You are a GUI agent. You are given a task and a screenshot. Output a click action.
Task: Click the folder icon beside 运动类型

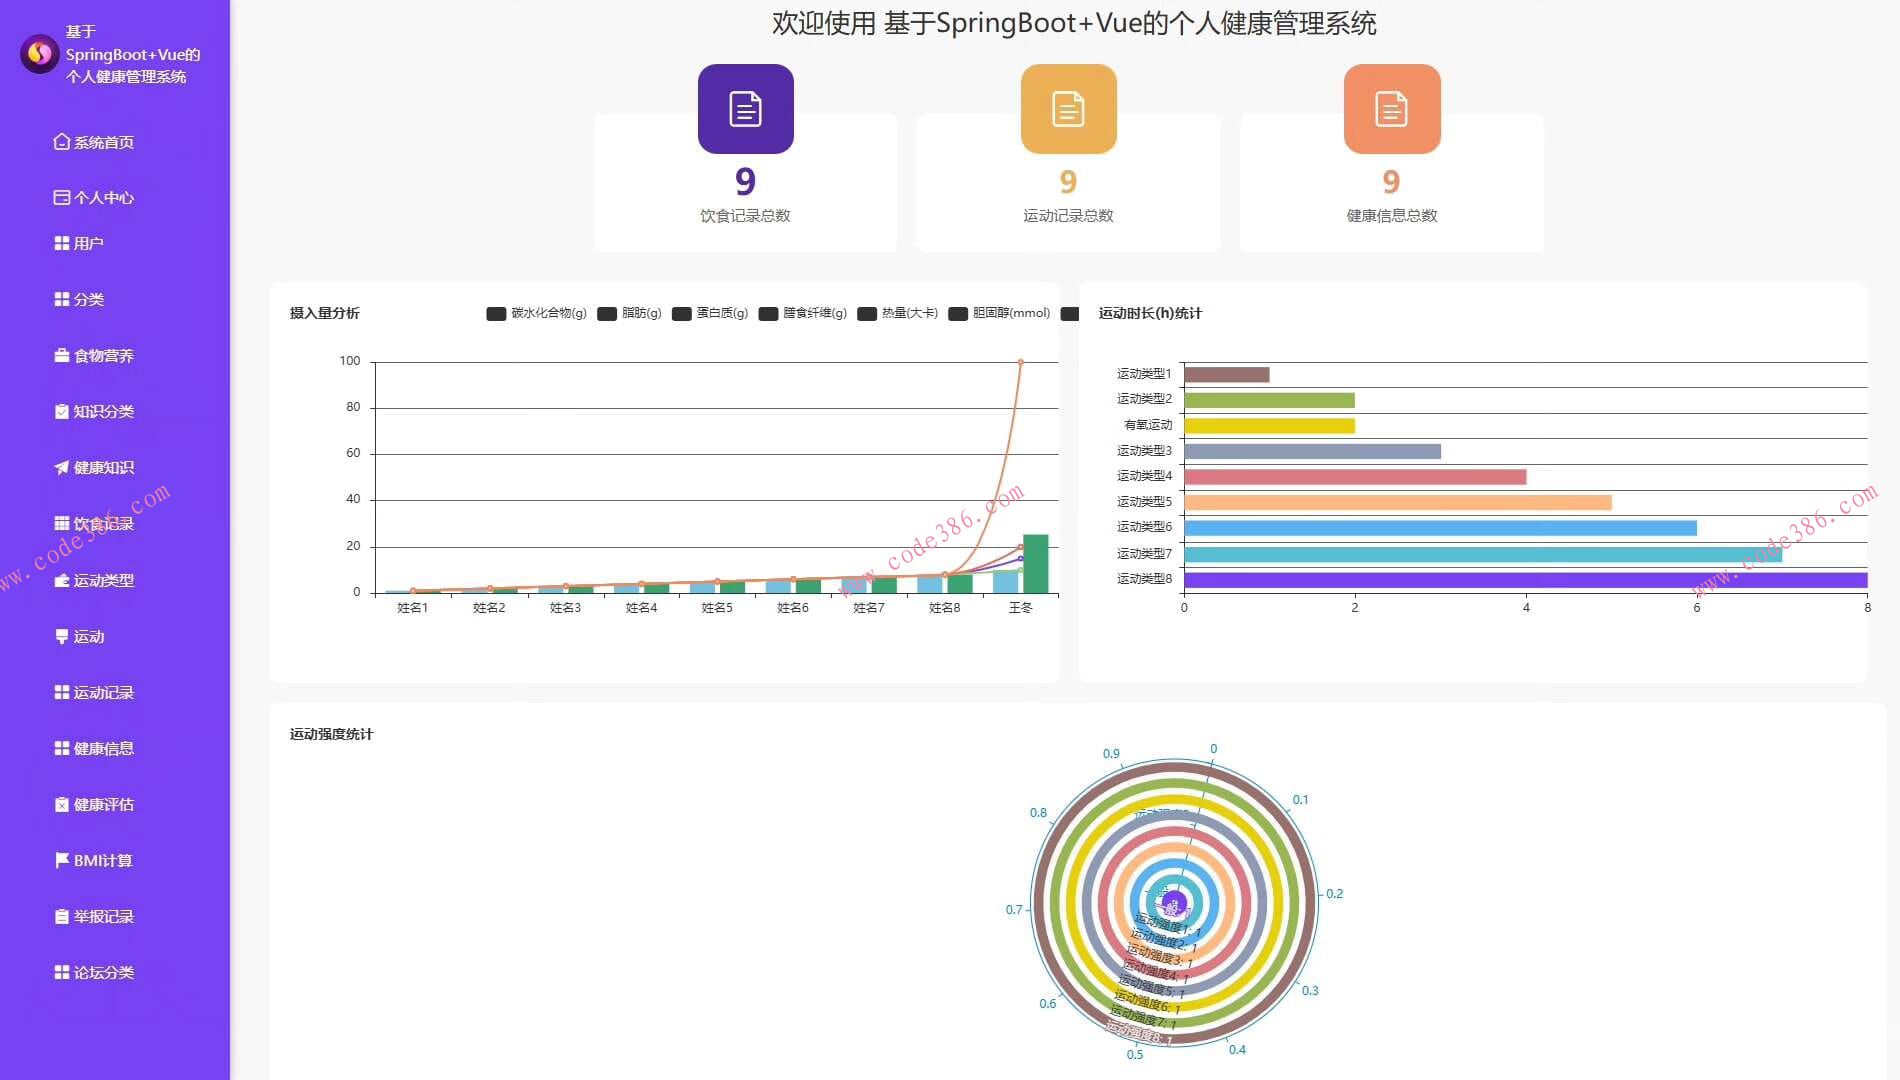(62, 580)
